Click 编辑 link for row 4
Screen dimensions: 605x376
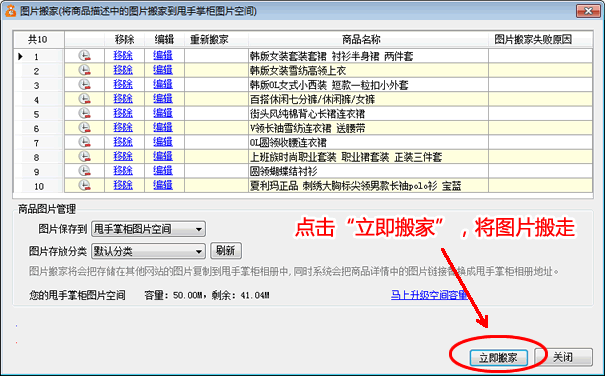(x=163, y=99)
